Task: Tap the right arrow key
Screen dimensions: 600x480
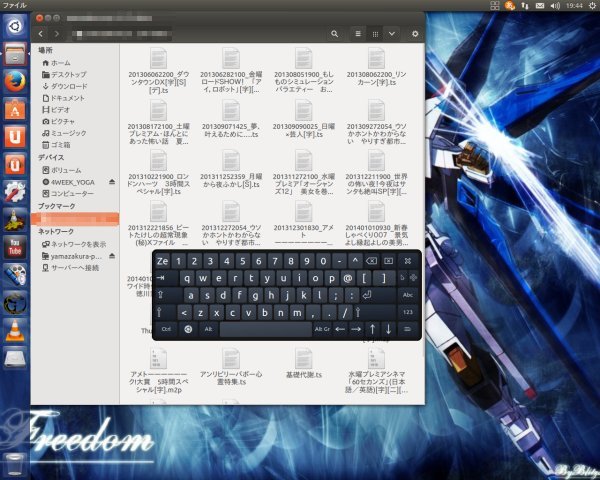Action: pyautogui.click(x=356, y=329)
